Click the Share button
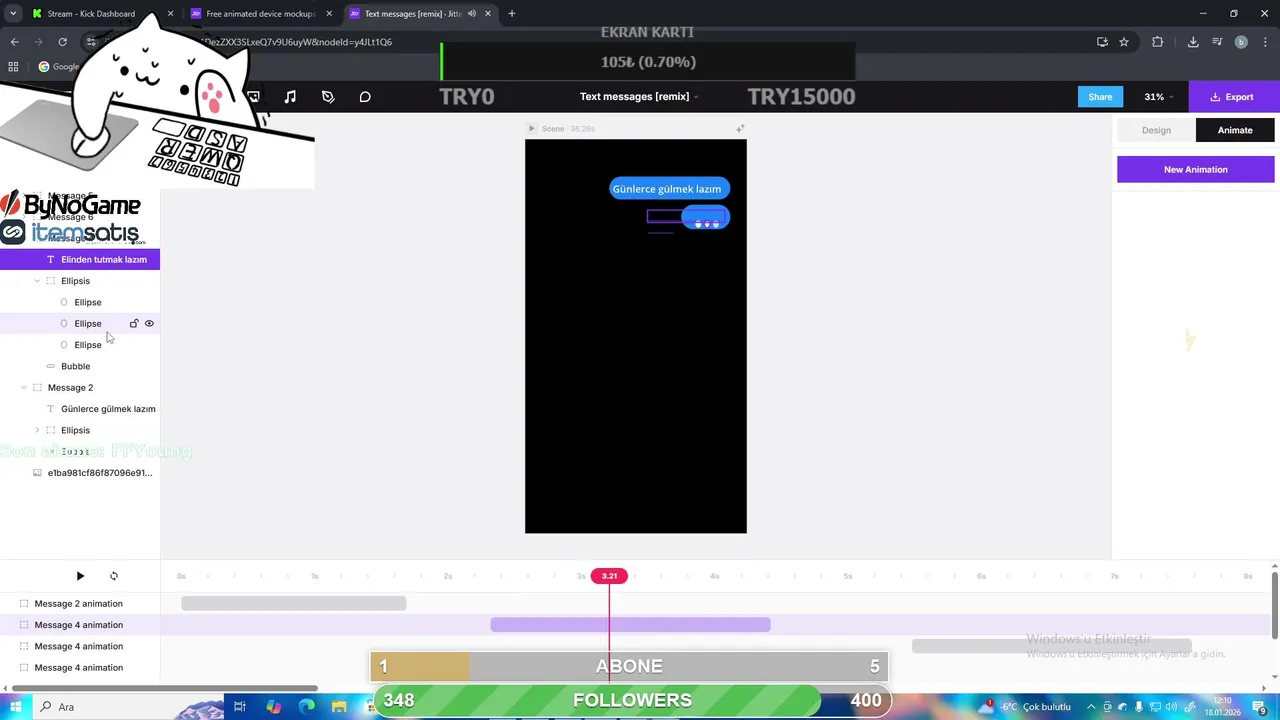 (x=1100, y=97)
